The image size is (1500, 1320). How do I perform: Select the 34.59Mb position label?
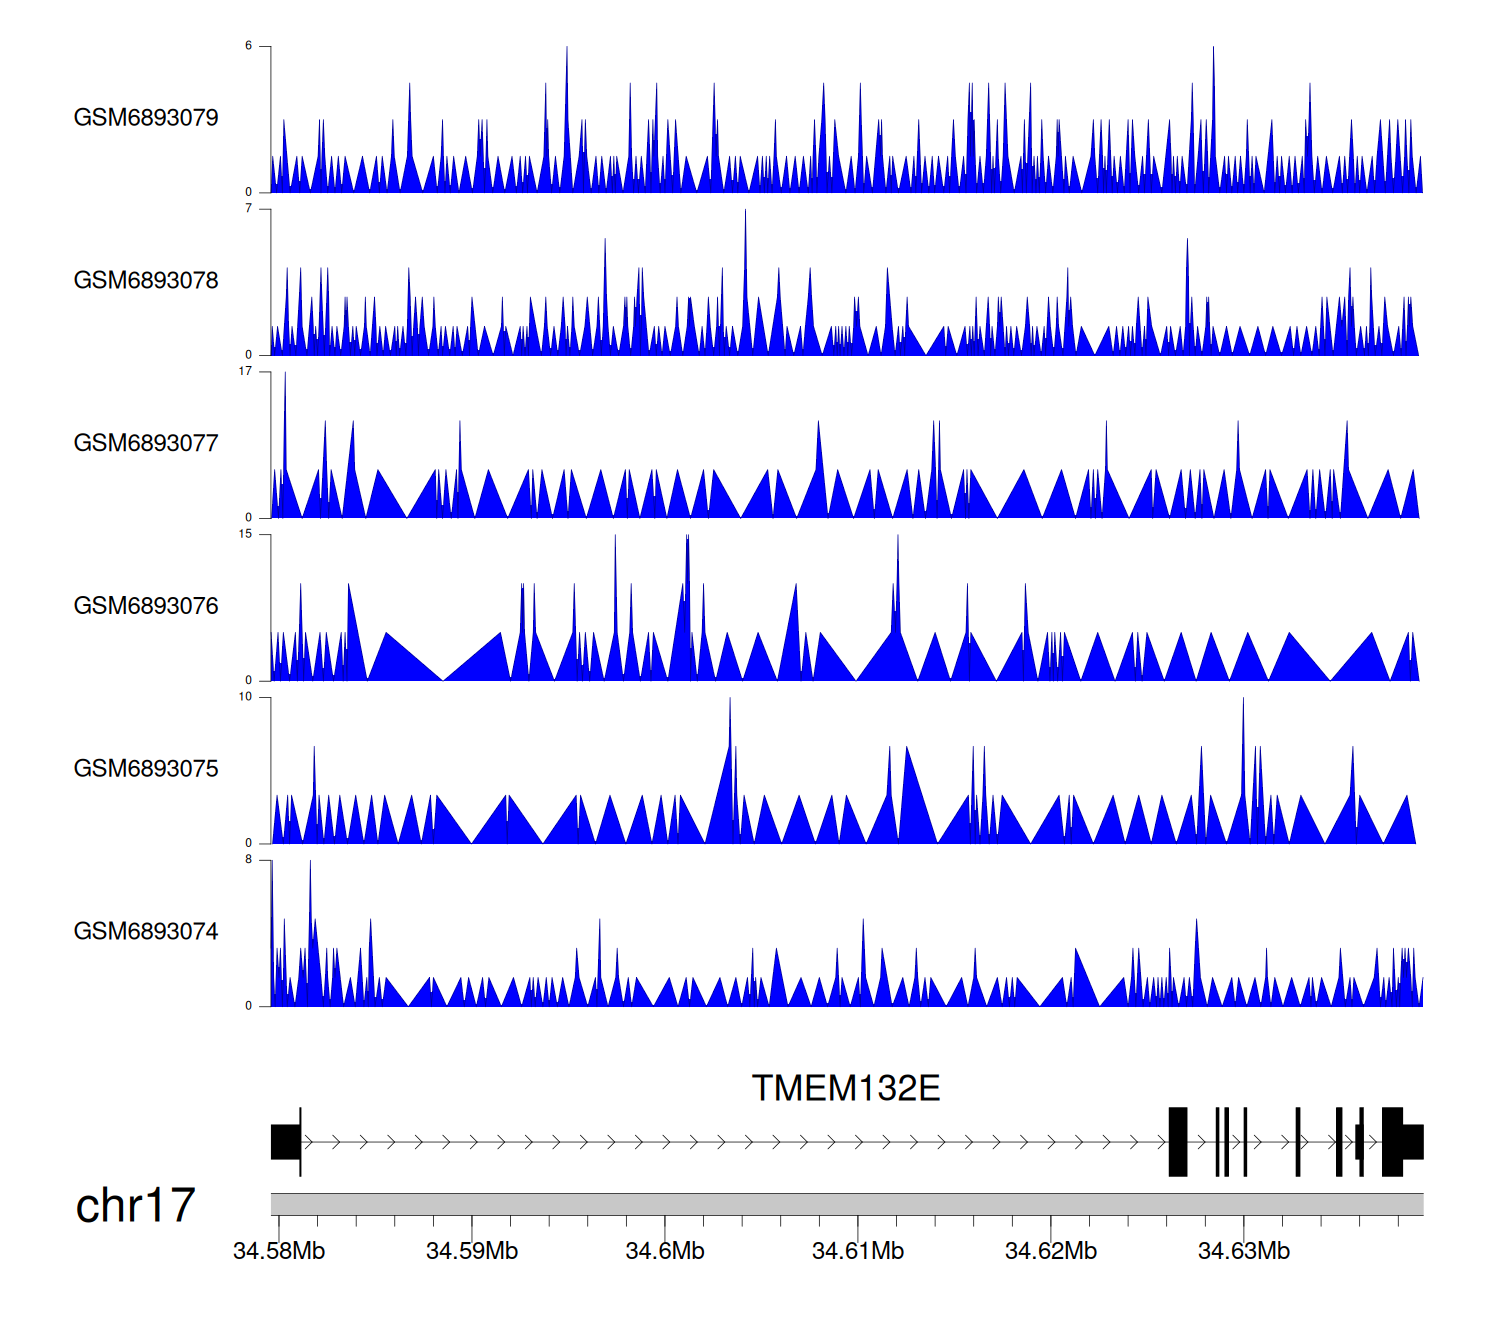pyautogui.click(x=472, y=1251)
